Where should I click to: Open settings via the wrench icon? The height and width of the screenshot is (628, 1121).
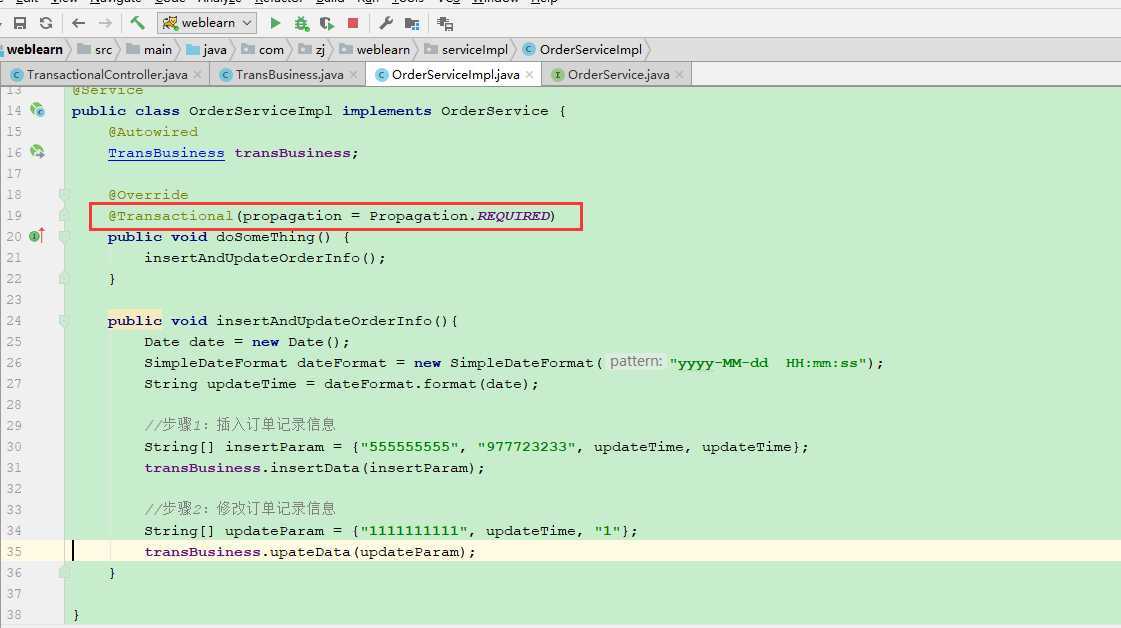click(x=386, y=24)
